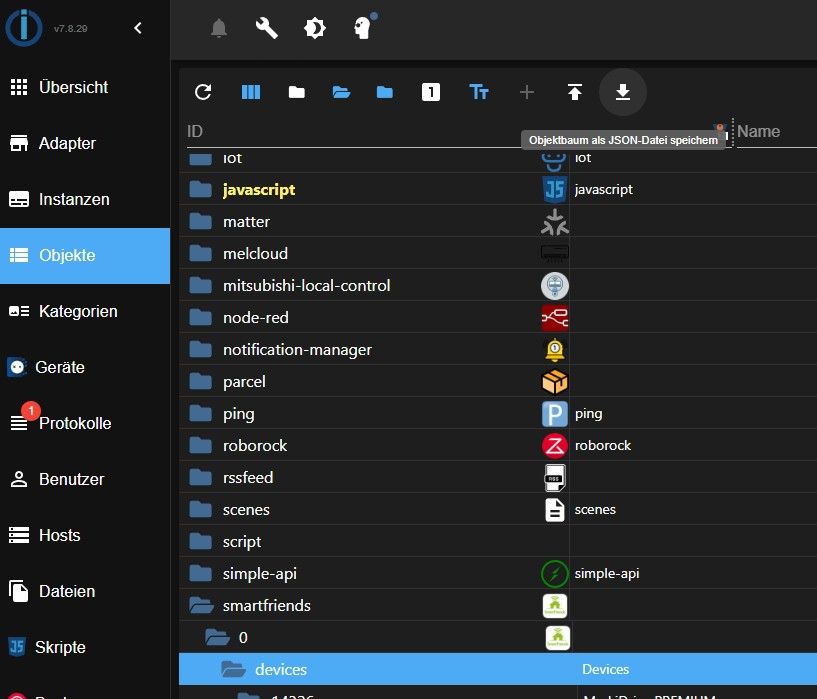Expand the roborock folder
This screenshot has height=699, width=817.
coord(201,446)
